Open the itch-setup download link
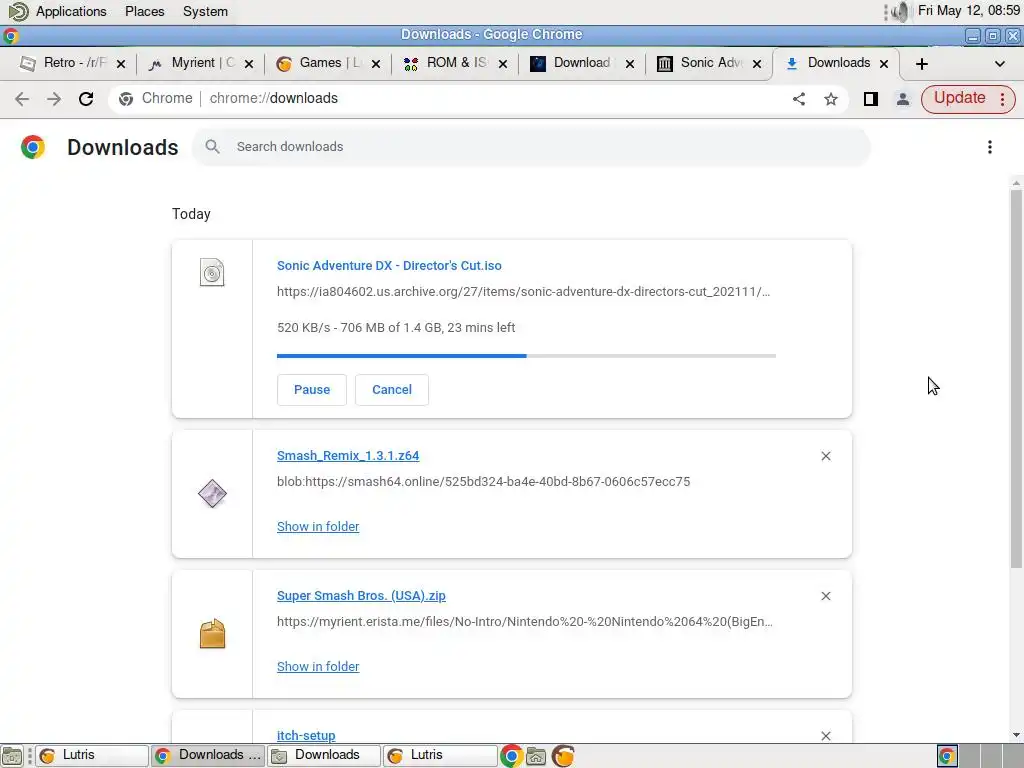 (x=306, y=735)
